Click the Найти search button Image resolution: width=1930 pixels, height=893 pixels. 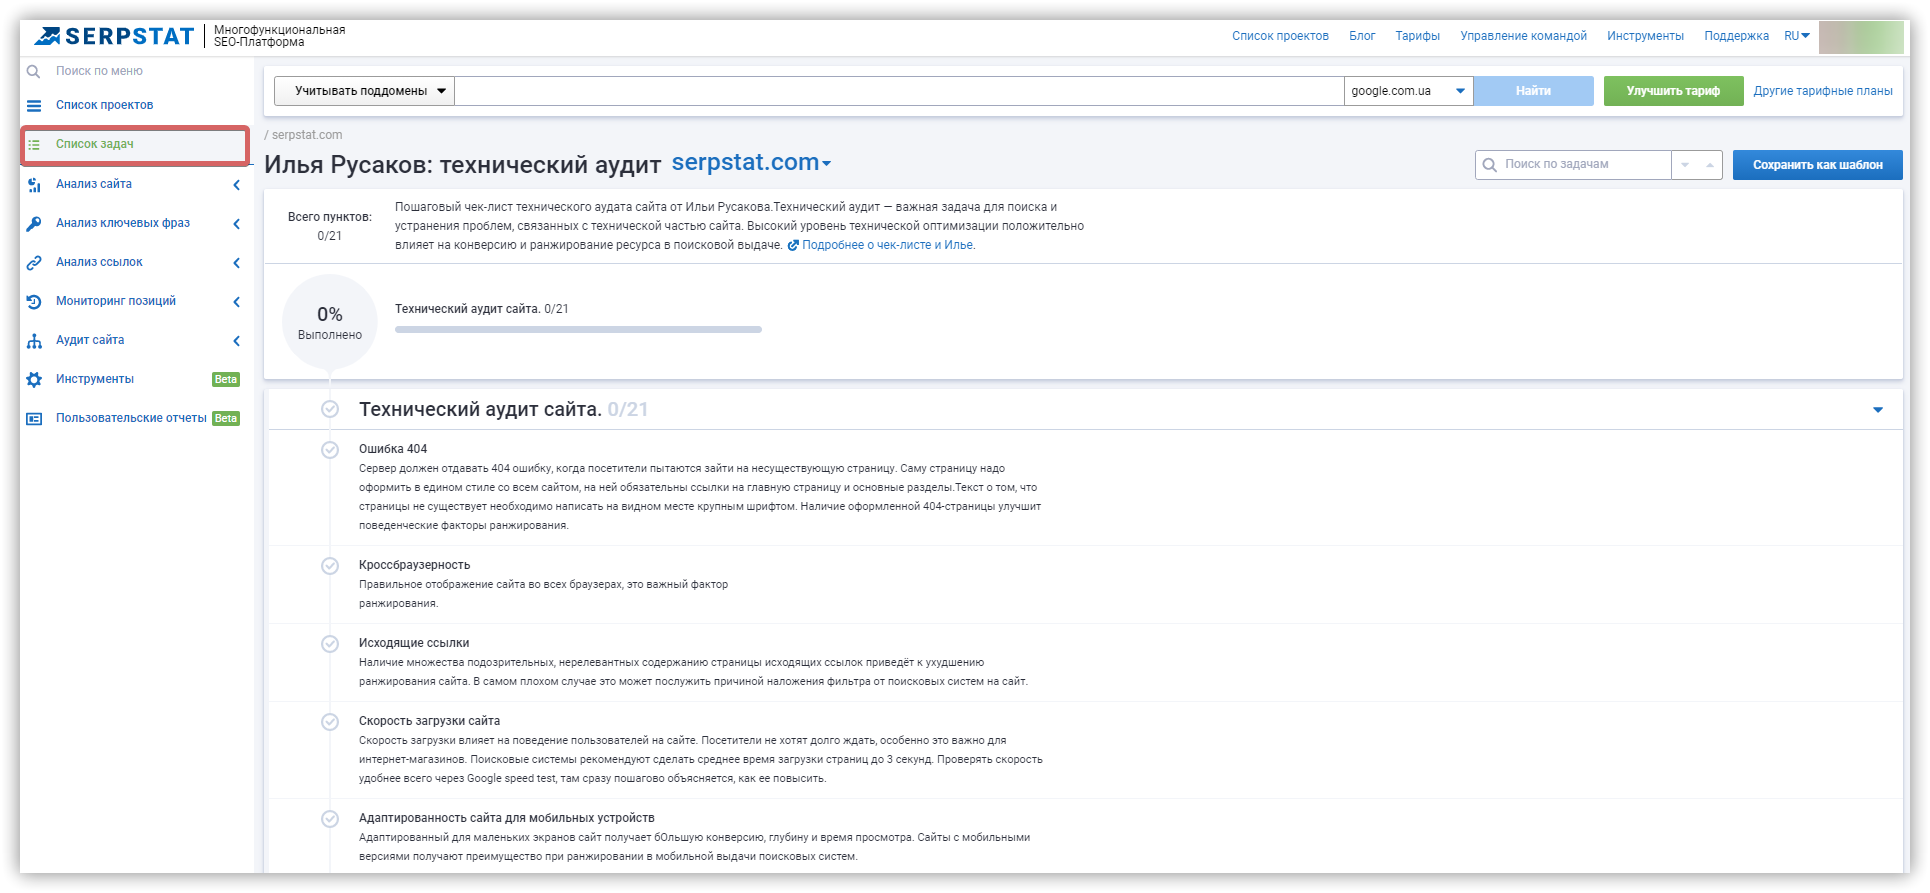[1533, 91]
